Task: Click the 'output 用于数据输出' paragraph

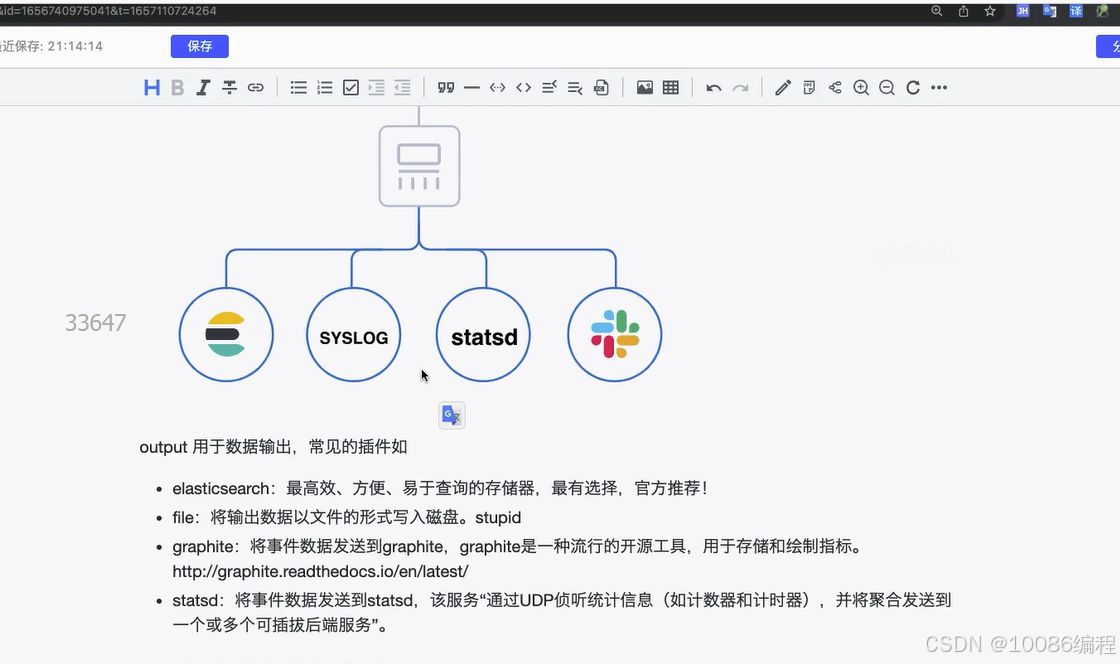Action: (273, 447)
